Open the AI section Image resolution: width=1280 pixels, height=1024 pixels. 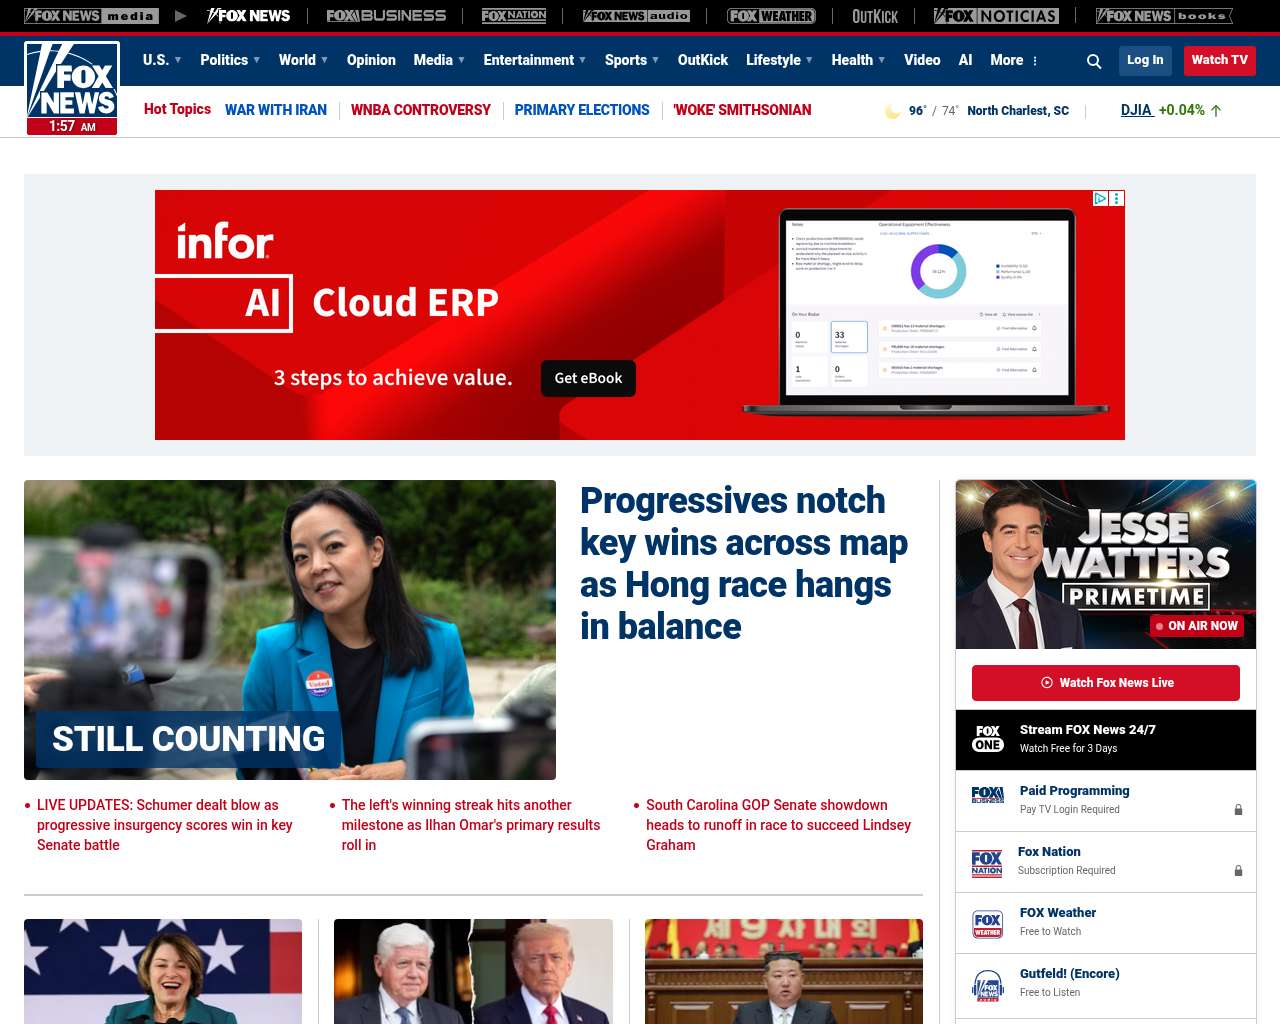coord(965,60)
